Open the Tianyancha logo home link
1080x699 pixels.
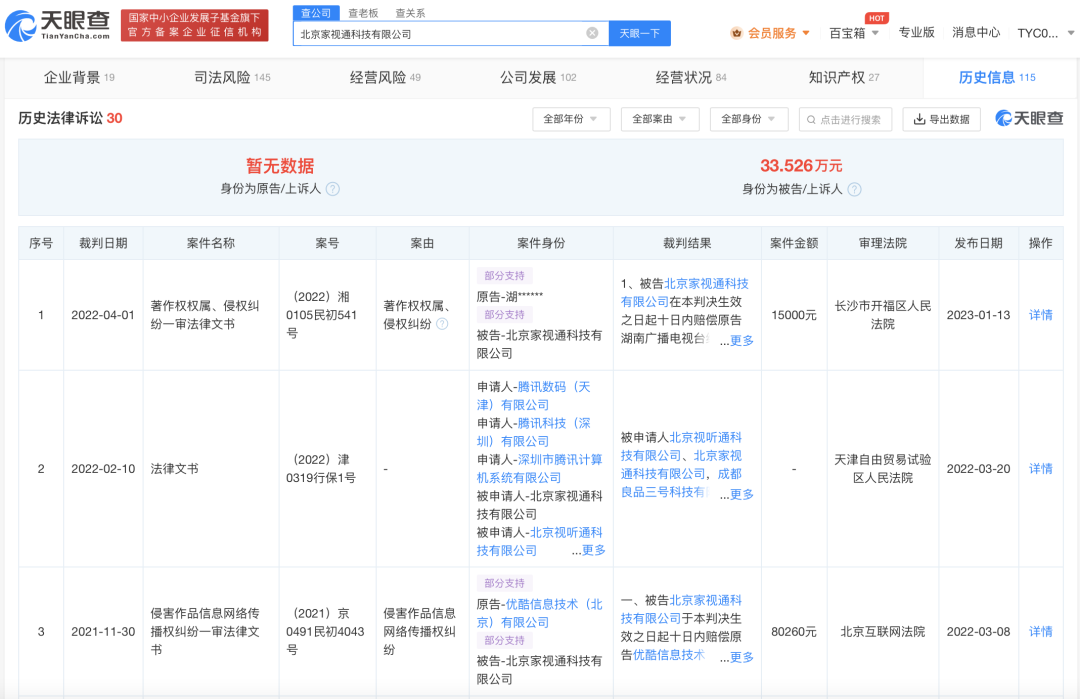[x=58, y=25]
